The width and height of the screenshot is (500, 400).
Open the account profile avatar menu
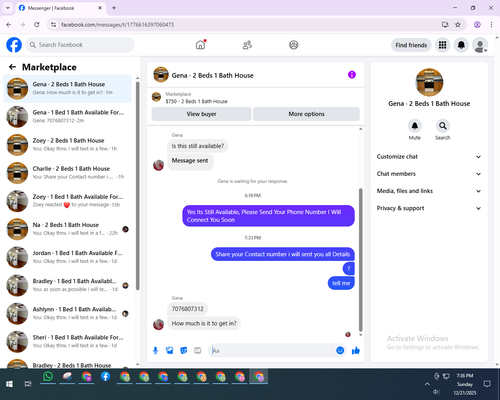tap(480, 45)
